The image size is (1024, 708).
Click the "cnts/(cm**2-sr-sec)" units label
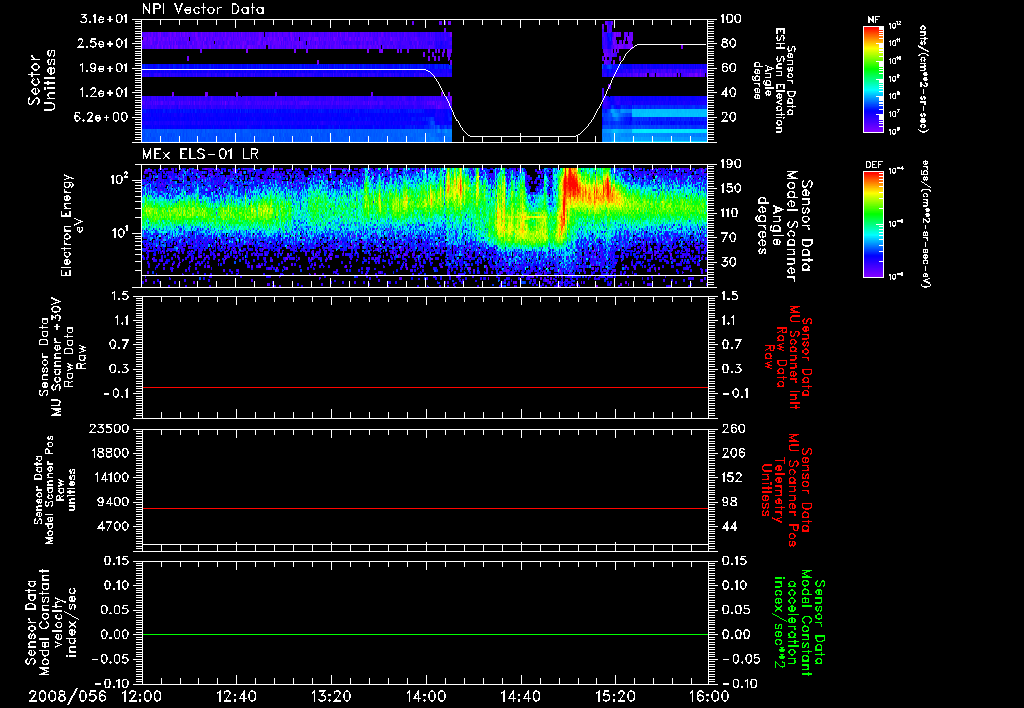point(922,78)
